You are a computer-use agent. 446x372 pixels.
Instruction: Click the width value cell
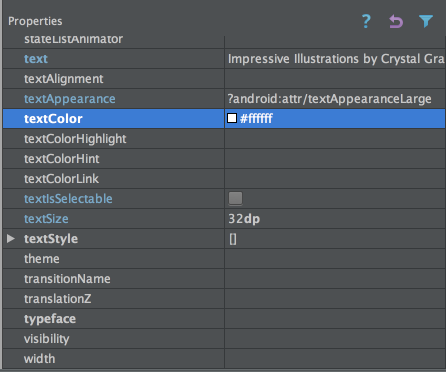[335, 359]
